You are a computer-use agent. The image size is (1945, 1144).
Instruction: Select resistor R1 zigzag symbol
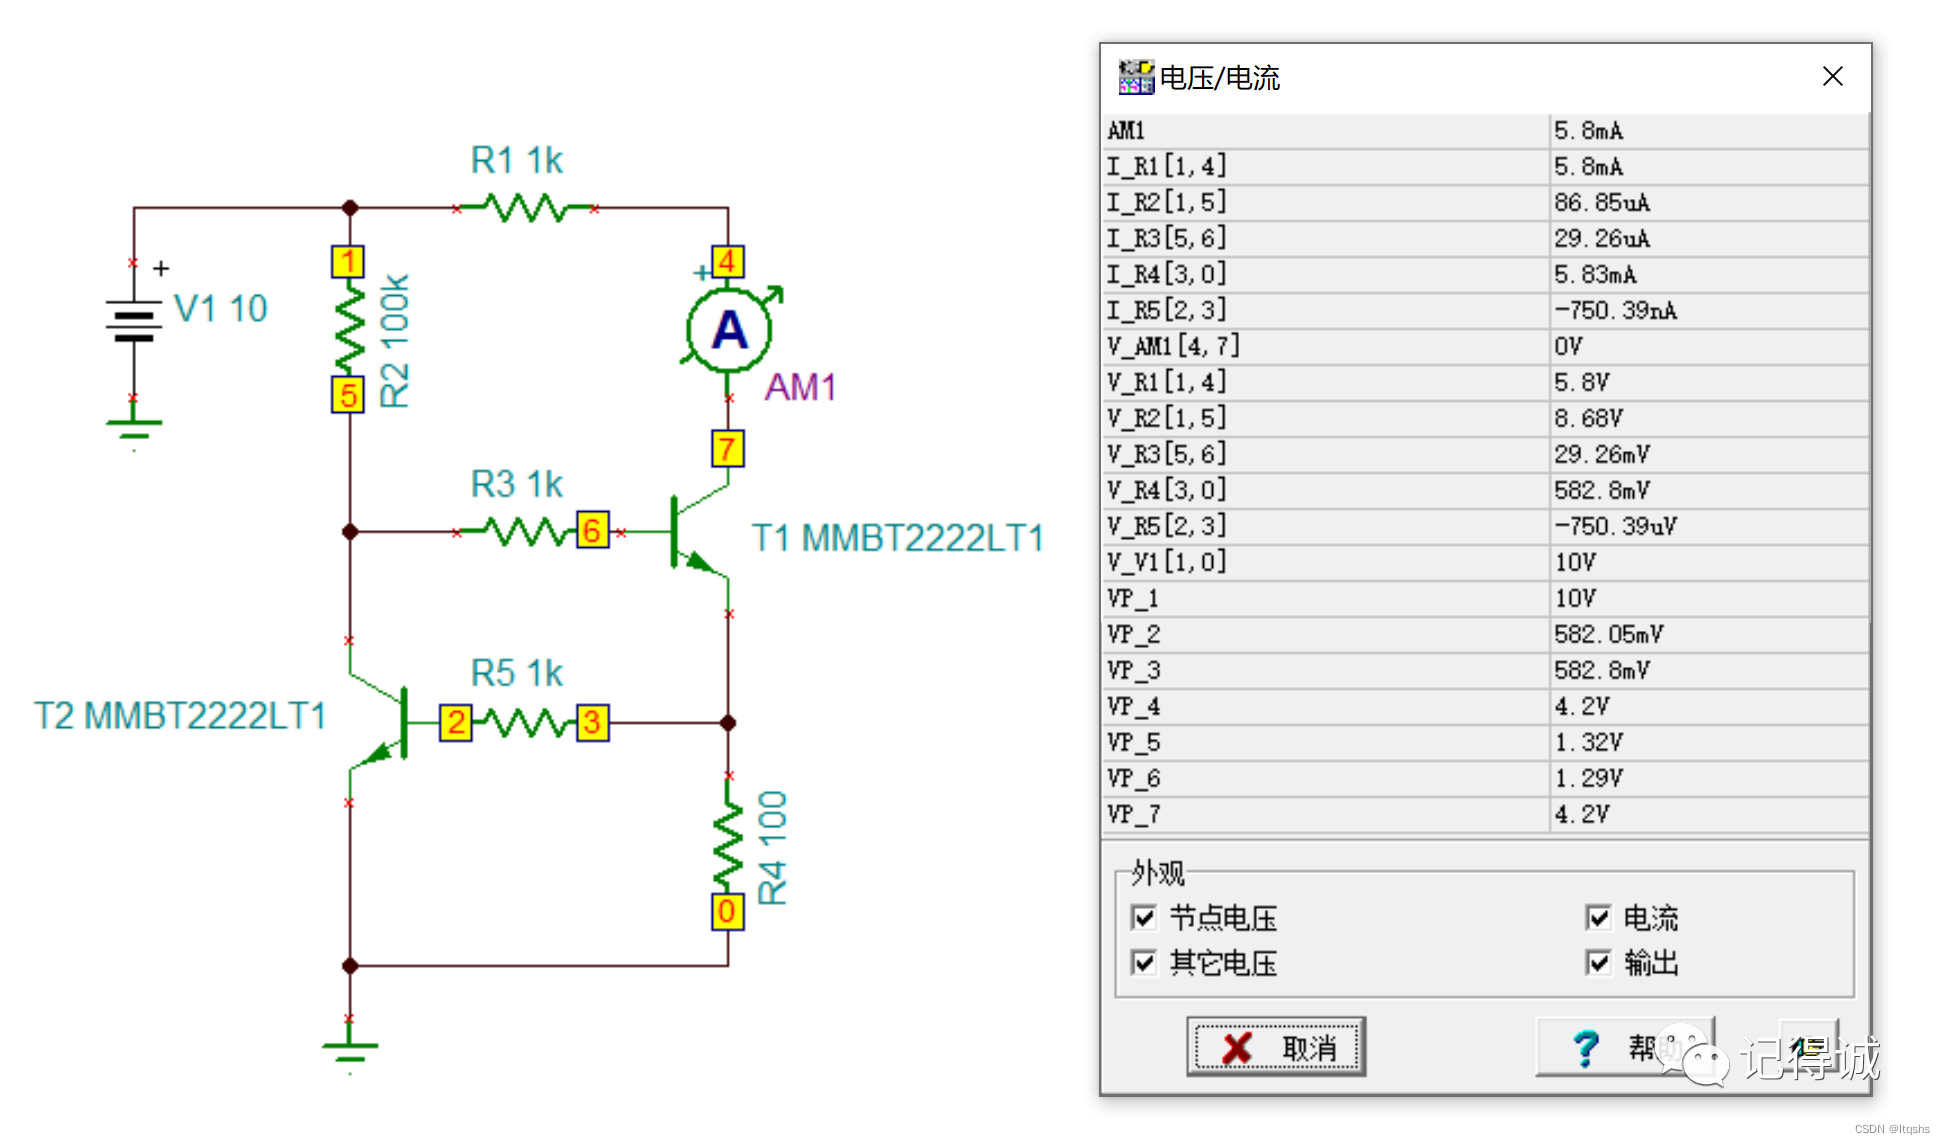click(x=525, y=208)
